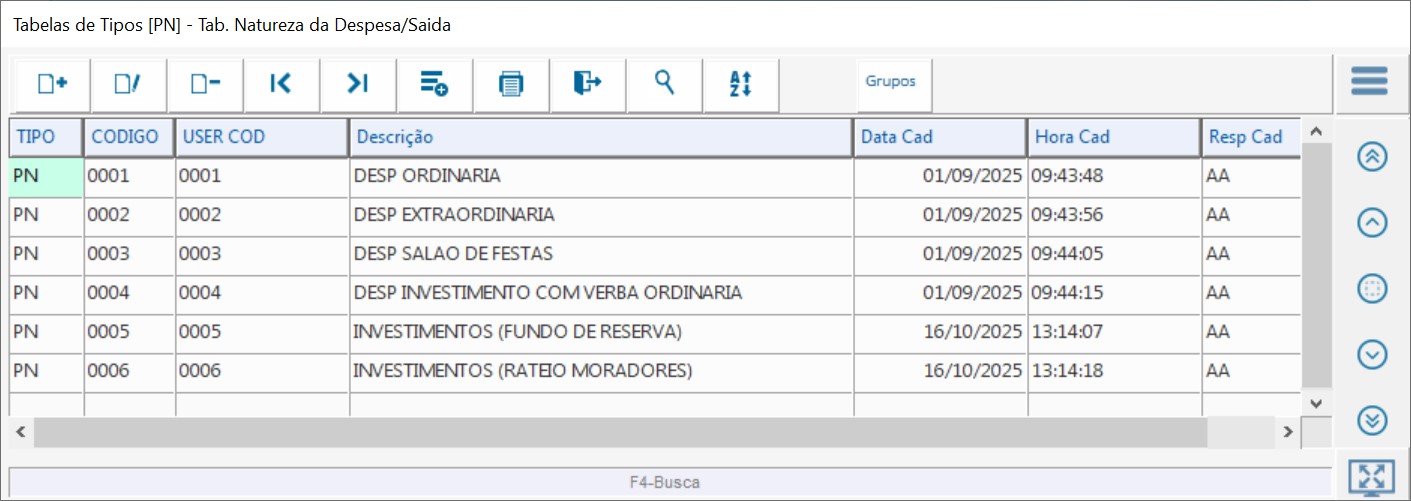Click single chevron down circle button
This screenshot has width=1411, height=501.
coord(1372,354)
